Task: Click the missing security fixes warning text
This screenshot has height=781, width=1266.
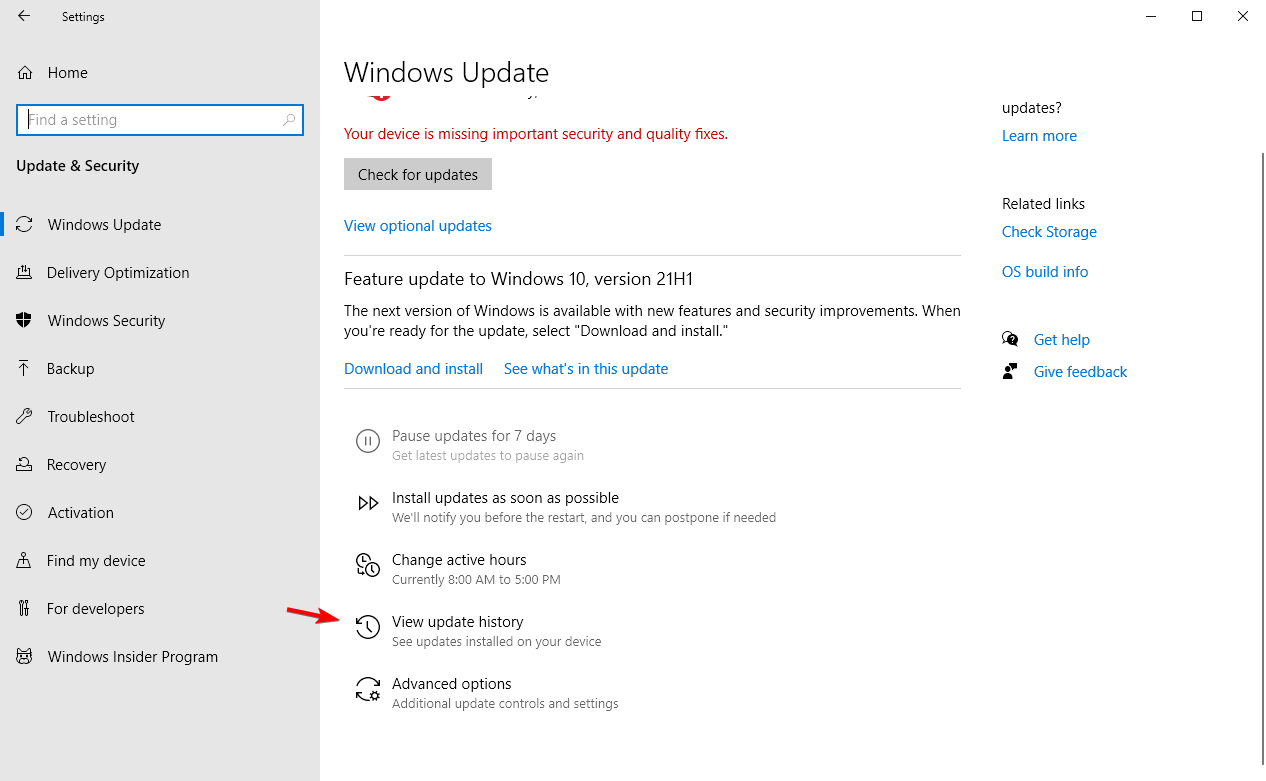Action: point(536,134)
